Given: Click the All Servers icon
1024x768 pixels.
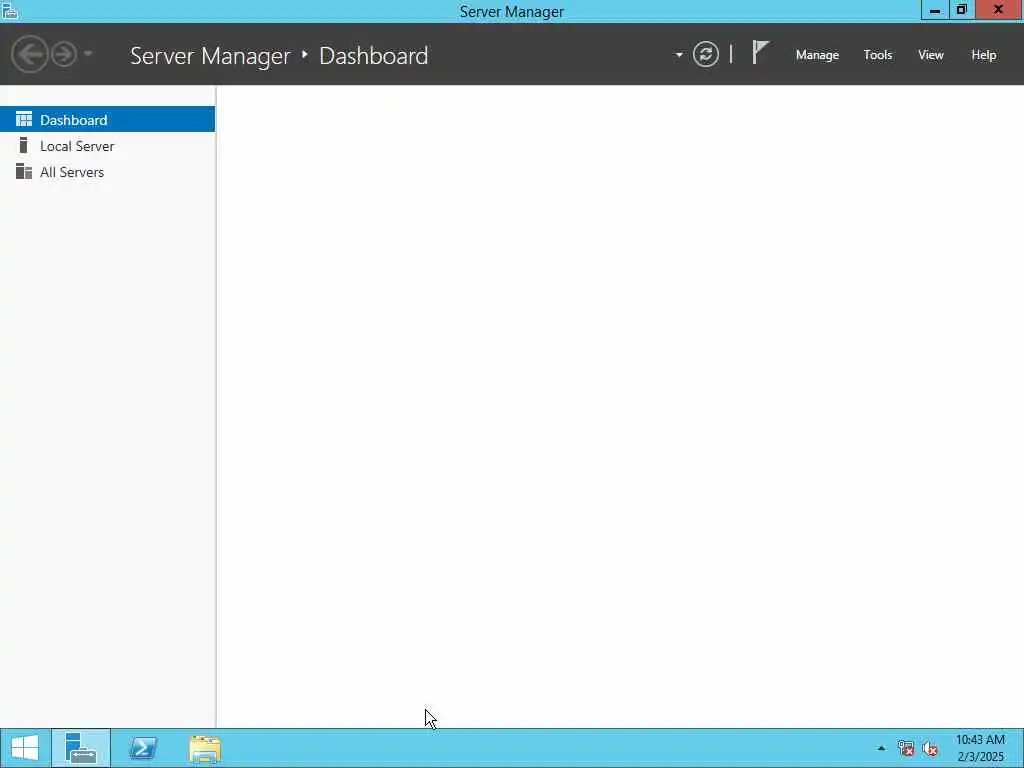Looking at the screenshot, I should click(x=24, y=171).
